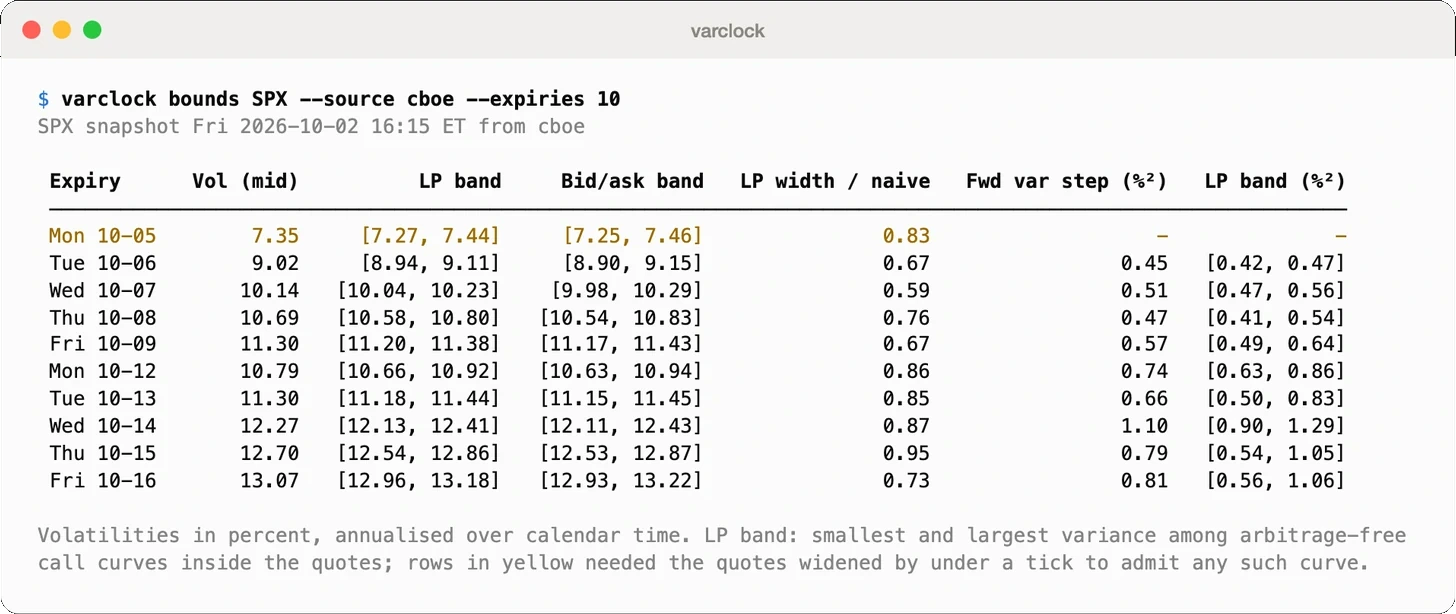Click the fwd var step value '1.10'
Image resolution: width=1456 pixels, height=614 pixels.
(1144, 426)
